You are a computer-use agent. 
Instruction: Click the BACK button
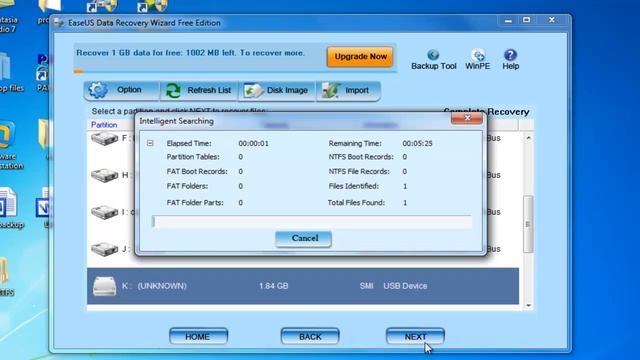tap(310, 336)
